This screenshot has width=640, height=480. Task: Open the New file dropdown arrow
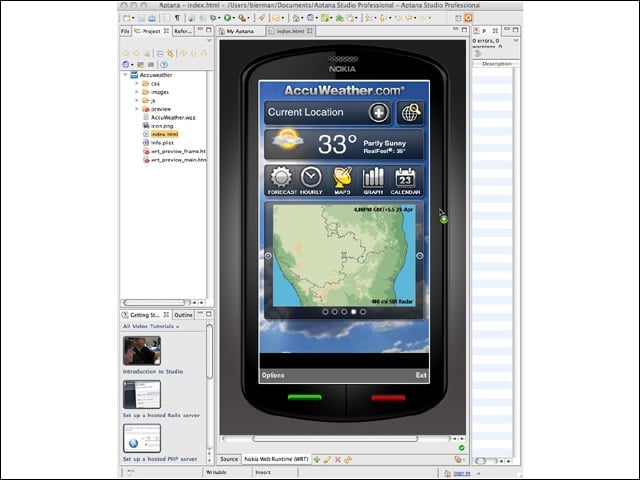coord(133,18)
